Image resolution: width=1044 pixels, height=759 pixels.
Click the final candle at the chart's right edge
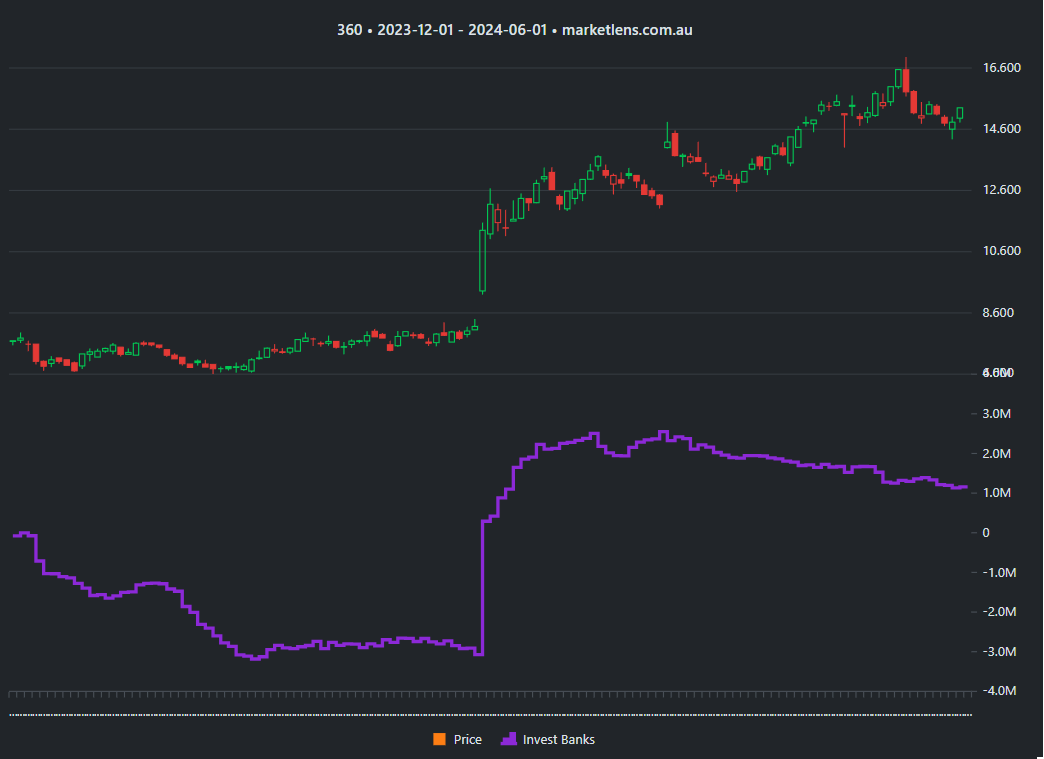pyautogui.click(x=962, y=113)
